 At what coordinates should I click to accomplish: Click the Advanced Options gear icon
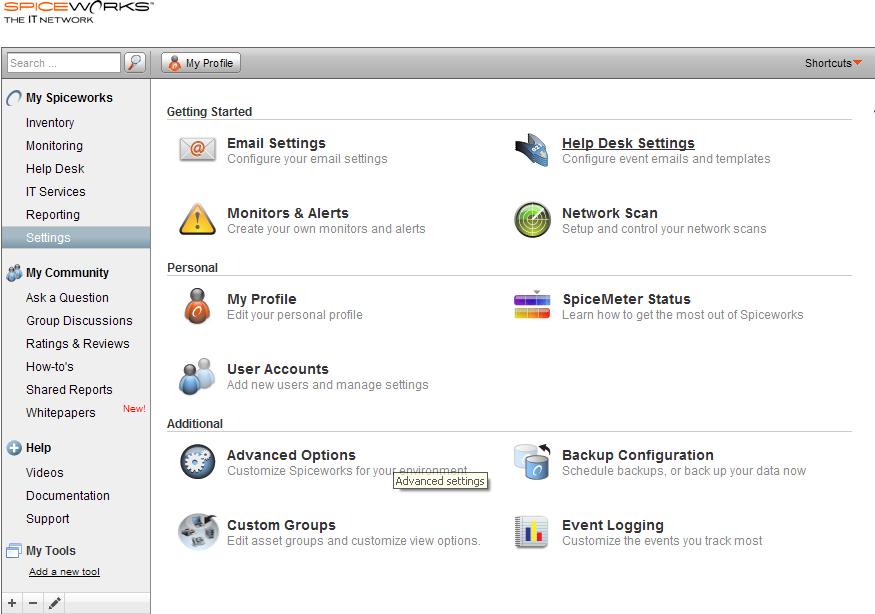point(198,462)
